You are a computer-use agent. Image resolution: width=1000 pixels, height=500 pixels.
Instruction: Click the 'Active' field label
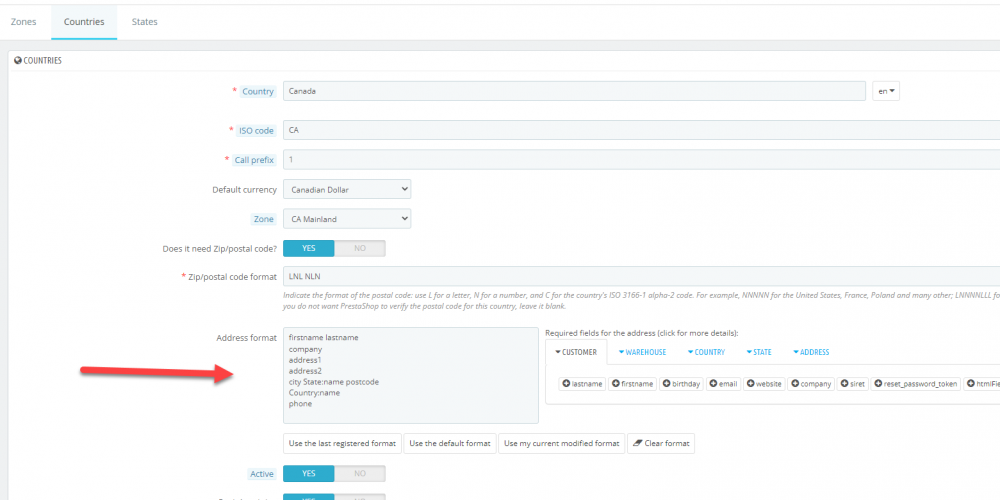coord(262,474)
